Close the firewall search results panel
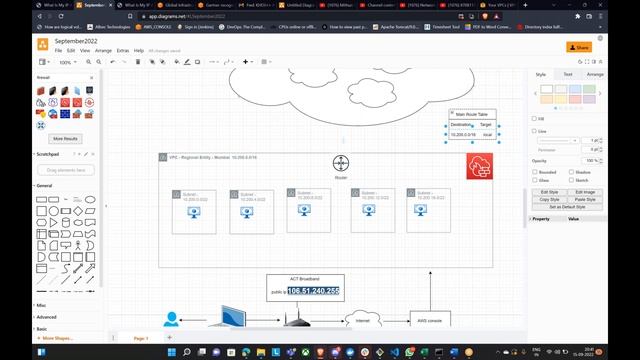 (91, 78)
